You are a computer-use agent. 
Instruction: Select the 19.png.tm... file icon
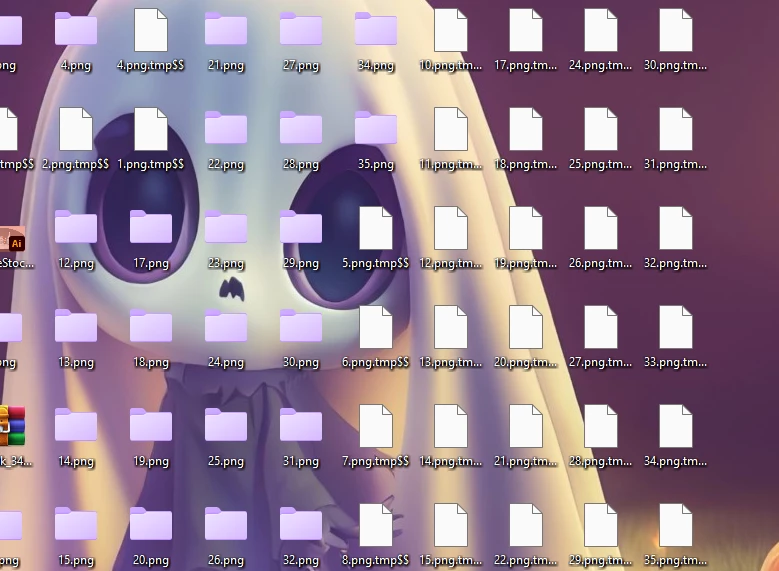(x=526, y=228)
